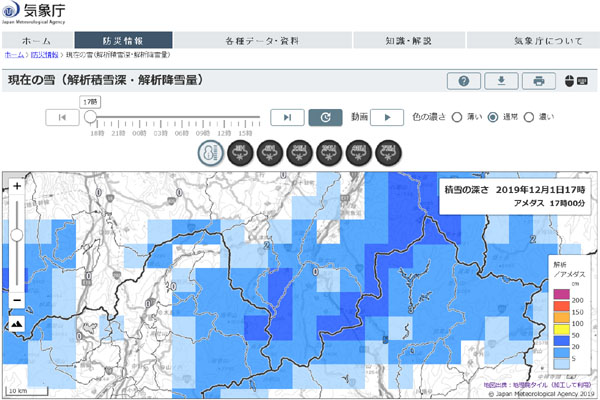The height and width of the screenshot is (400, 600).
Task: Zoom out the map with minus button
Action: [x=16, y=299]
